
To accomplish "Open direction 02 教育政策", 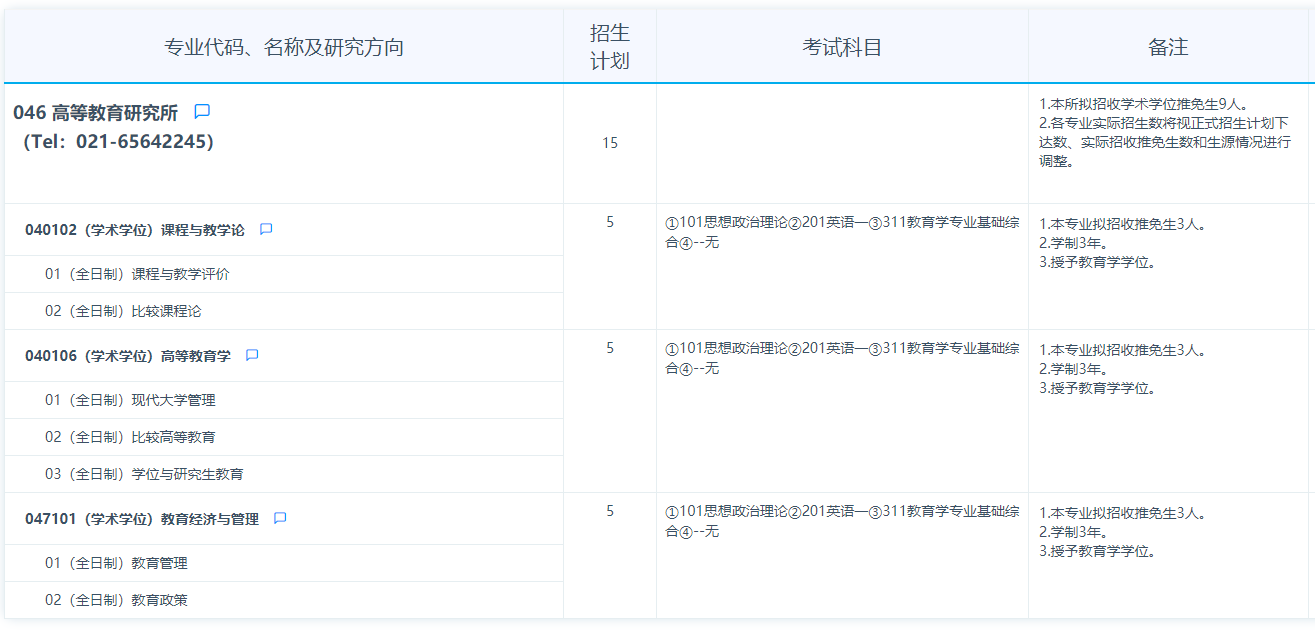I will coord(116,600).
